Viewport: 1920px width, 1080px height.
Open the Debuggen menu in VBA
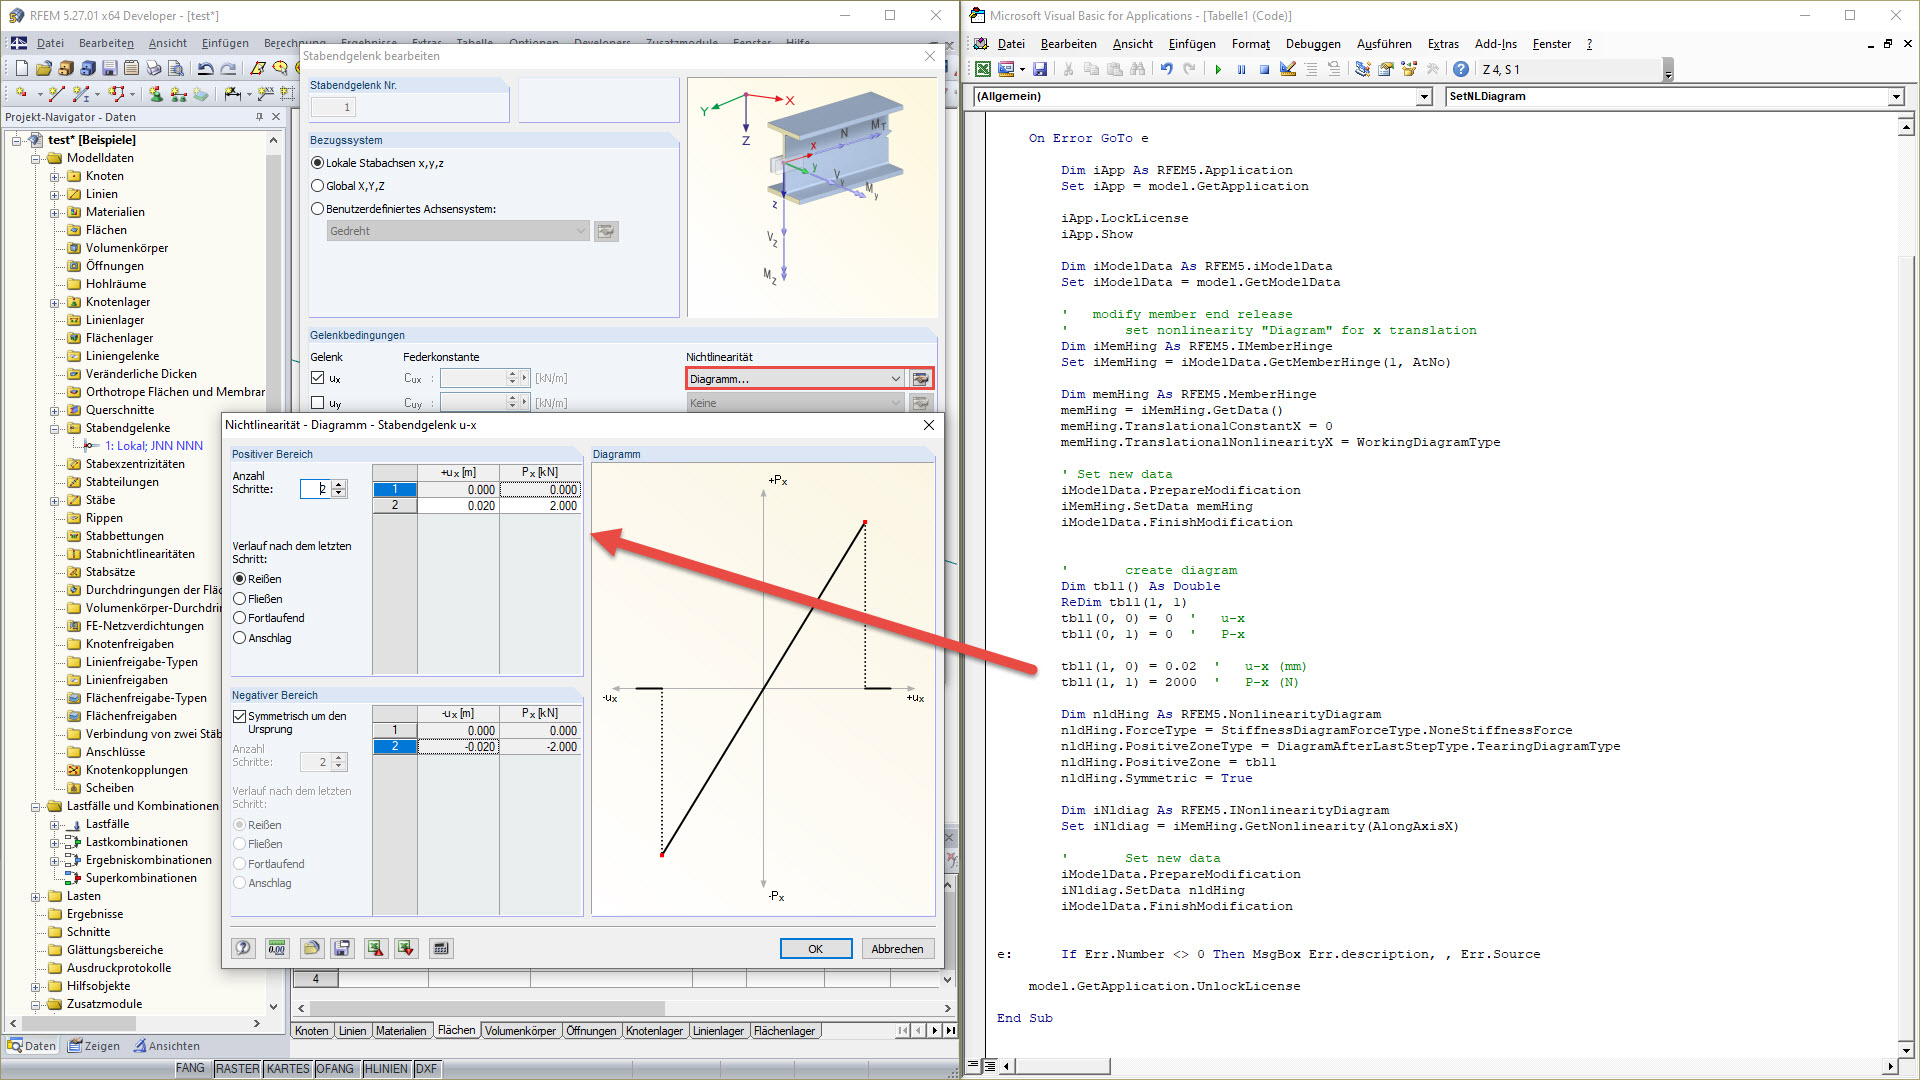click(x=1312, y=44)
